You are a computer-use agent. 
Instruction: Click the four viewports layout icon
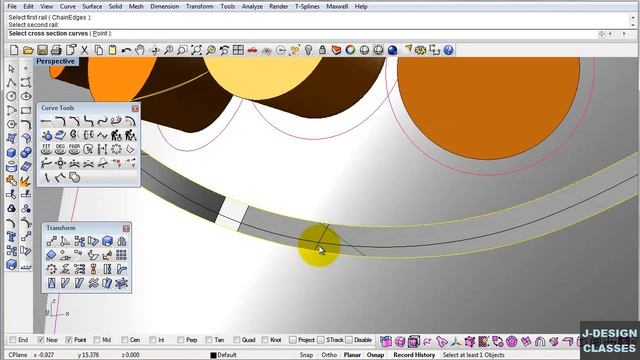click(x=238, y=50)
